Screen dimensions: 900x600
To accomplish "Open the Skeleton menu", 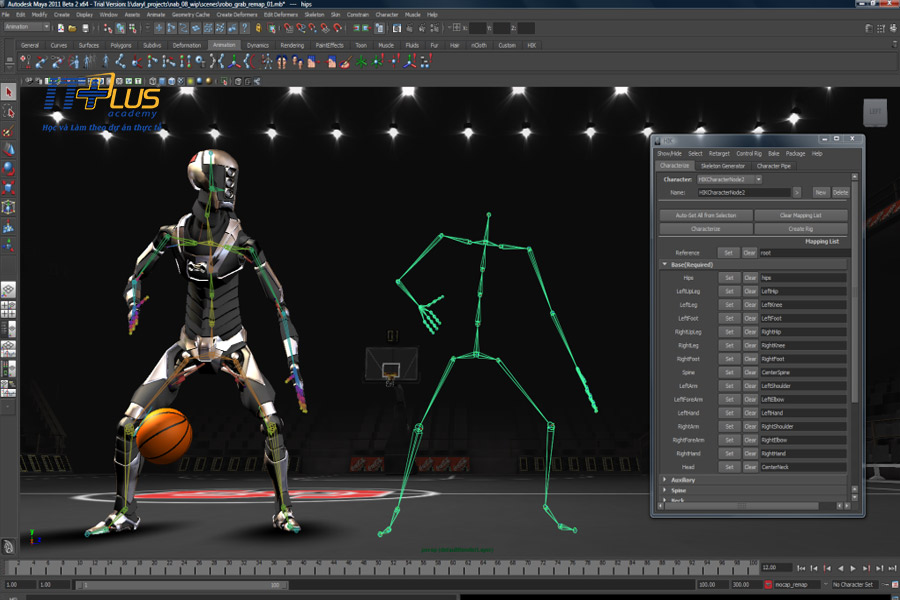I will pyautogui.click(x=313, y=15).
